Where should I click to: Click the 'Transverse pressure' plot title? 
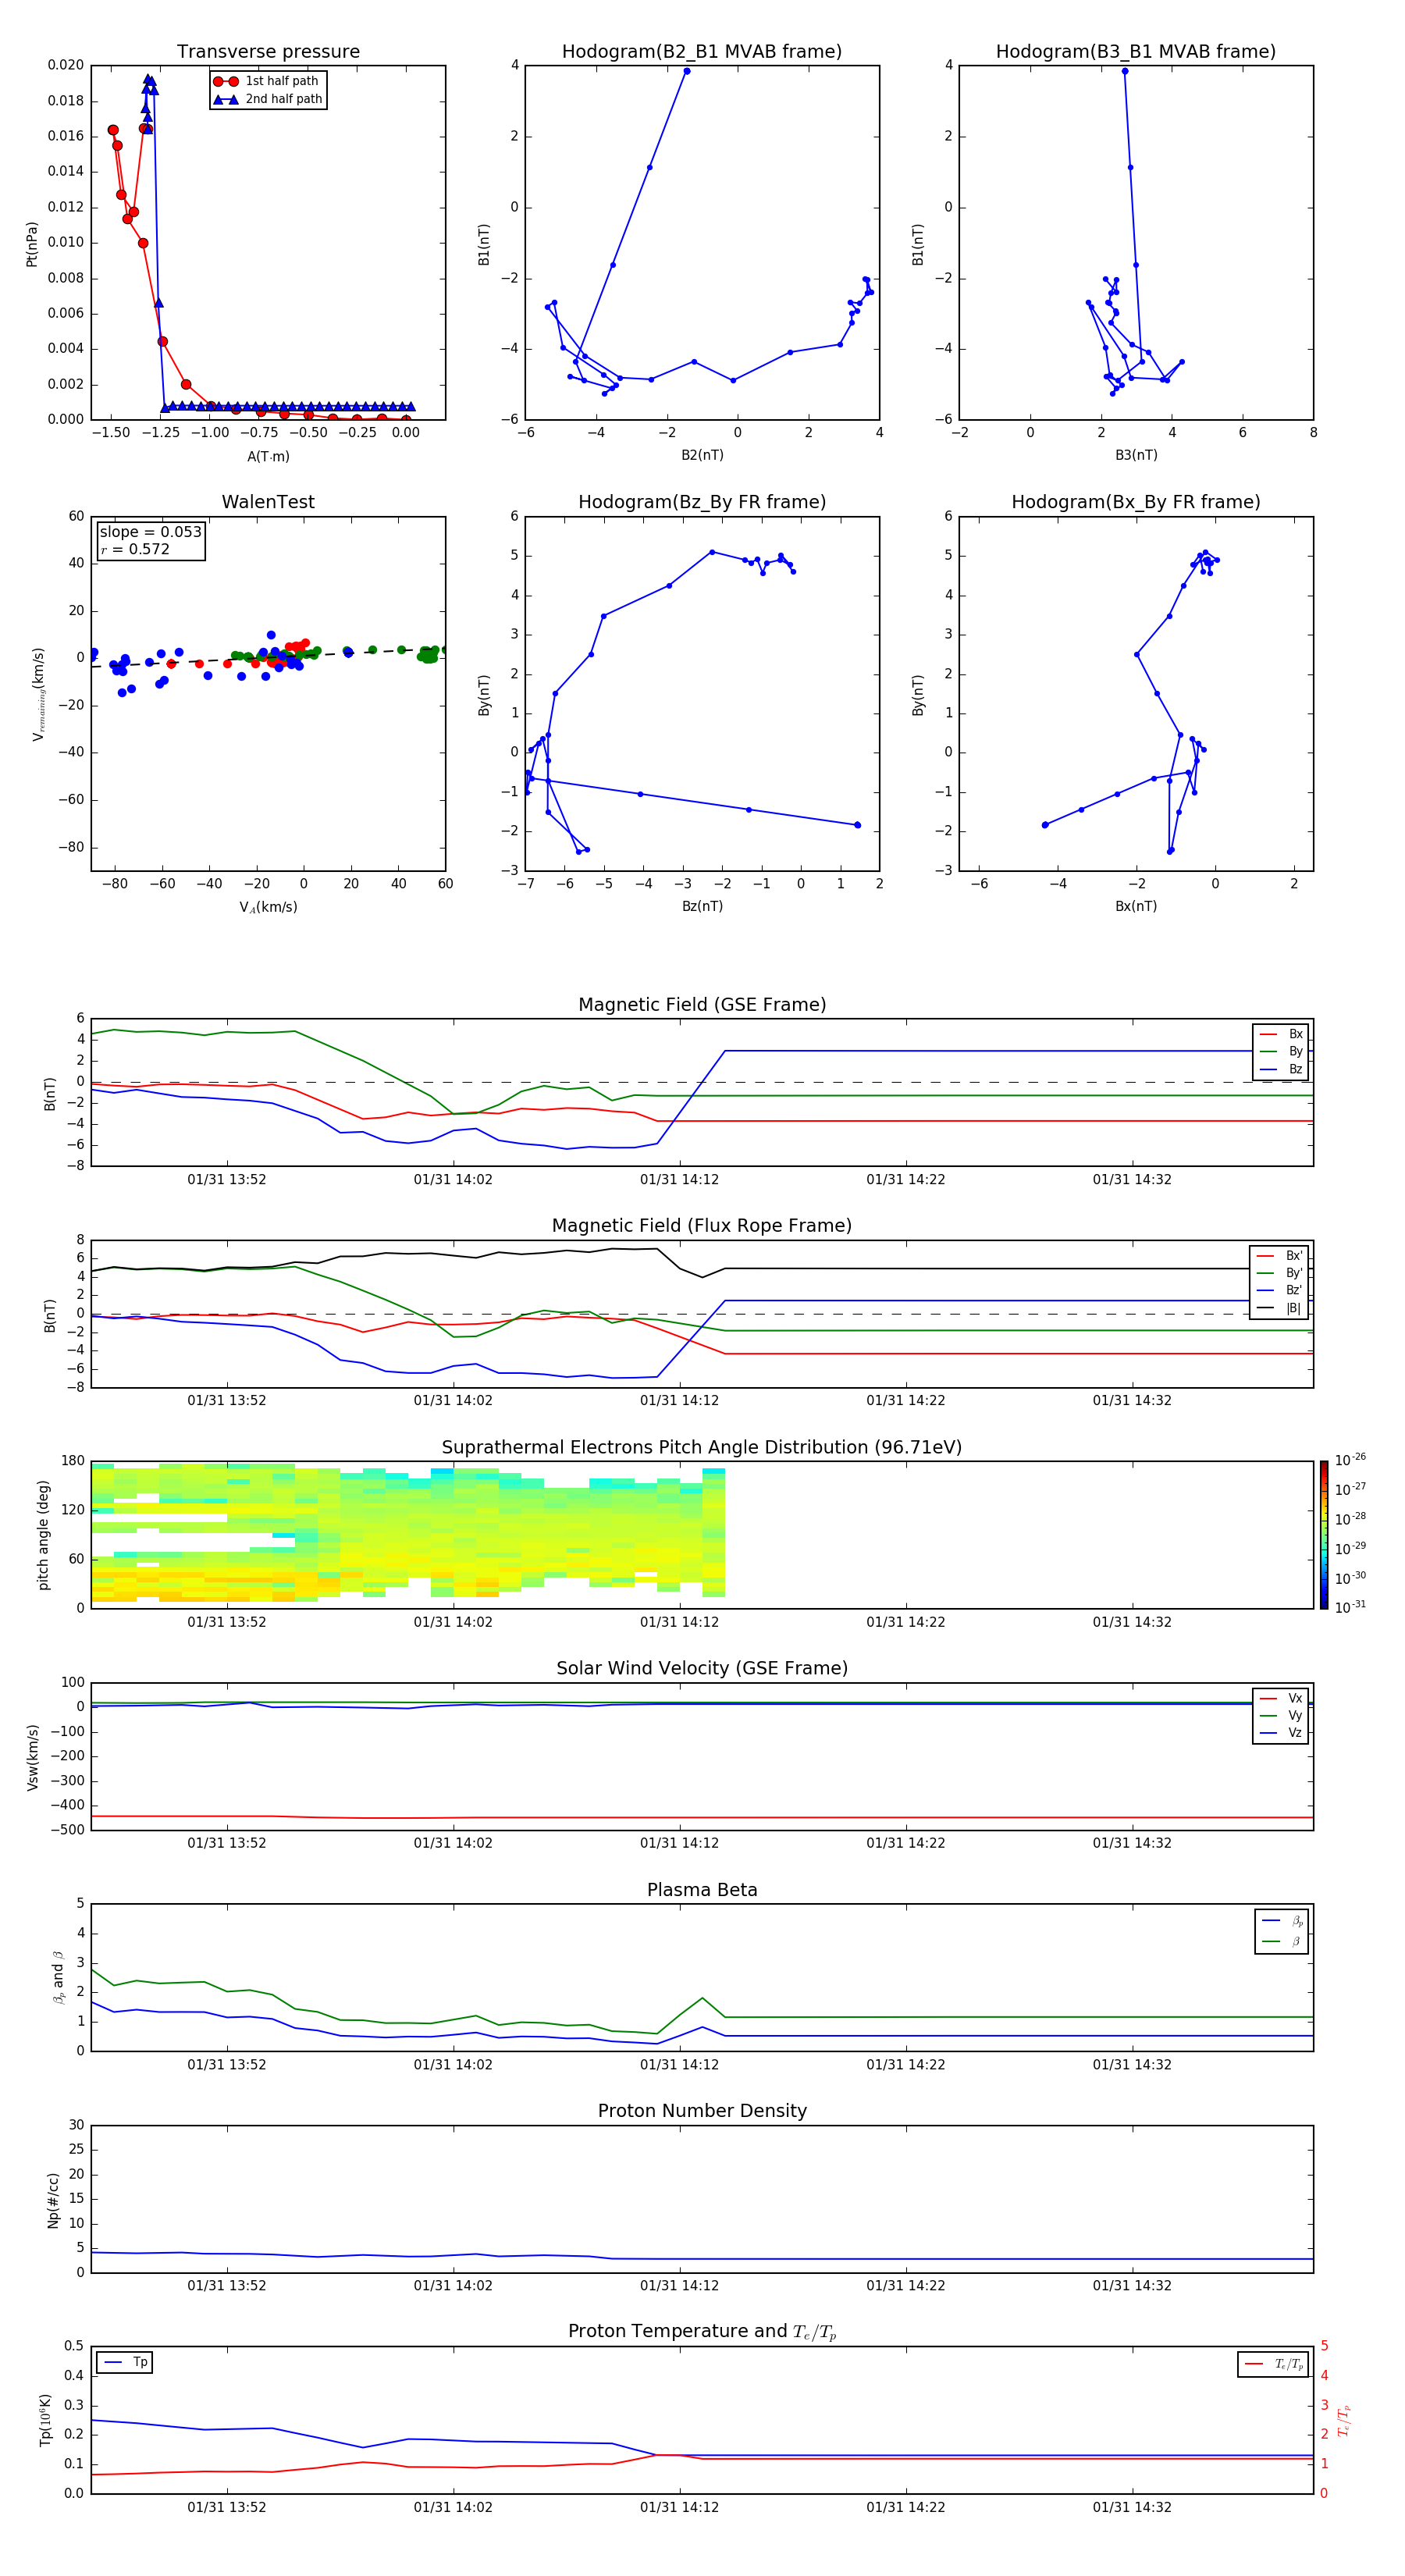click(268, 52)
